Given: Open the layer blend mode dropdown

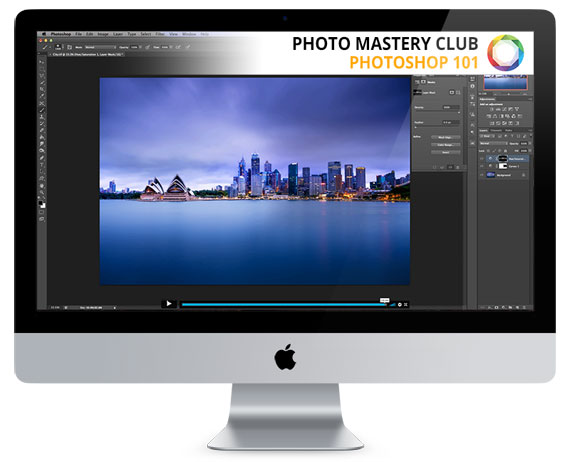Looking at the screenshot, I should (493, 144).
